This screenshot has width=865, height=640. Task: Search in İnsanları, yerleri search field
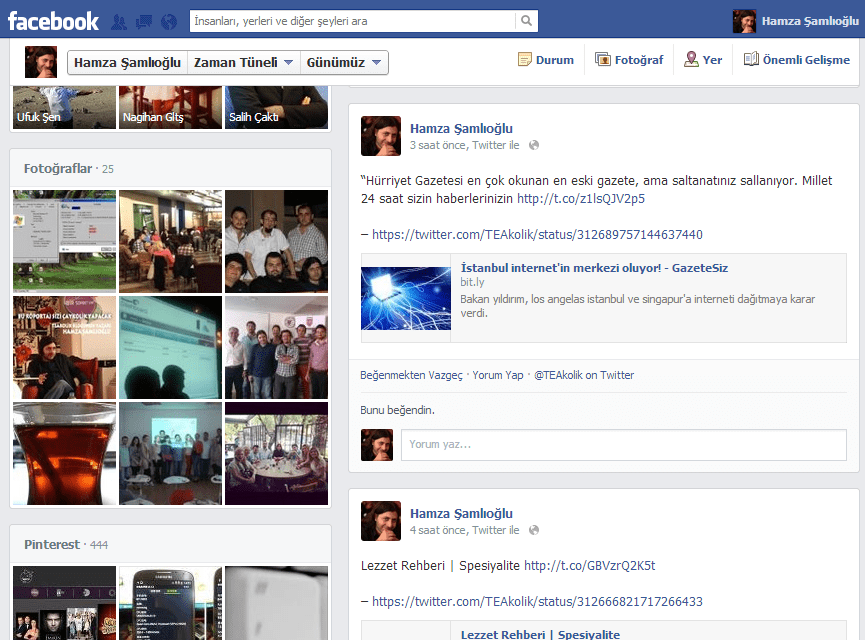pos(353,21)
